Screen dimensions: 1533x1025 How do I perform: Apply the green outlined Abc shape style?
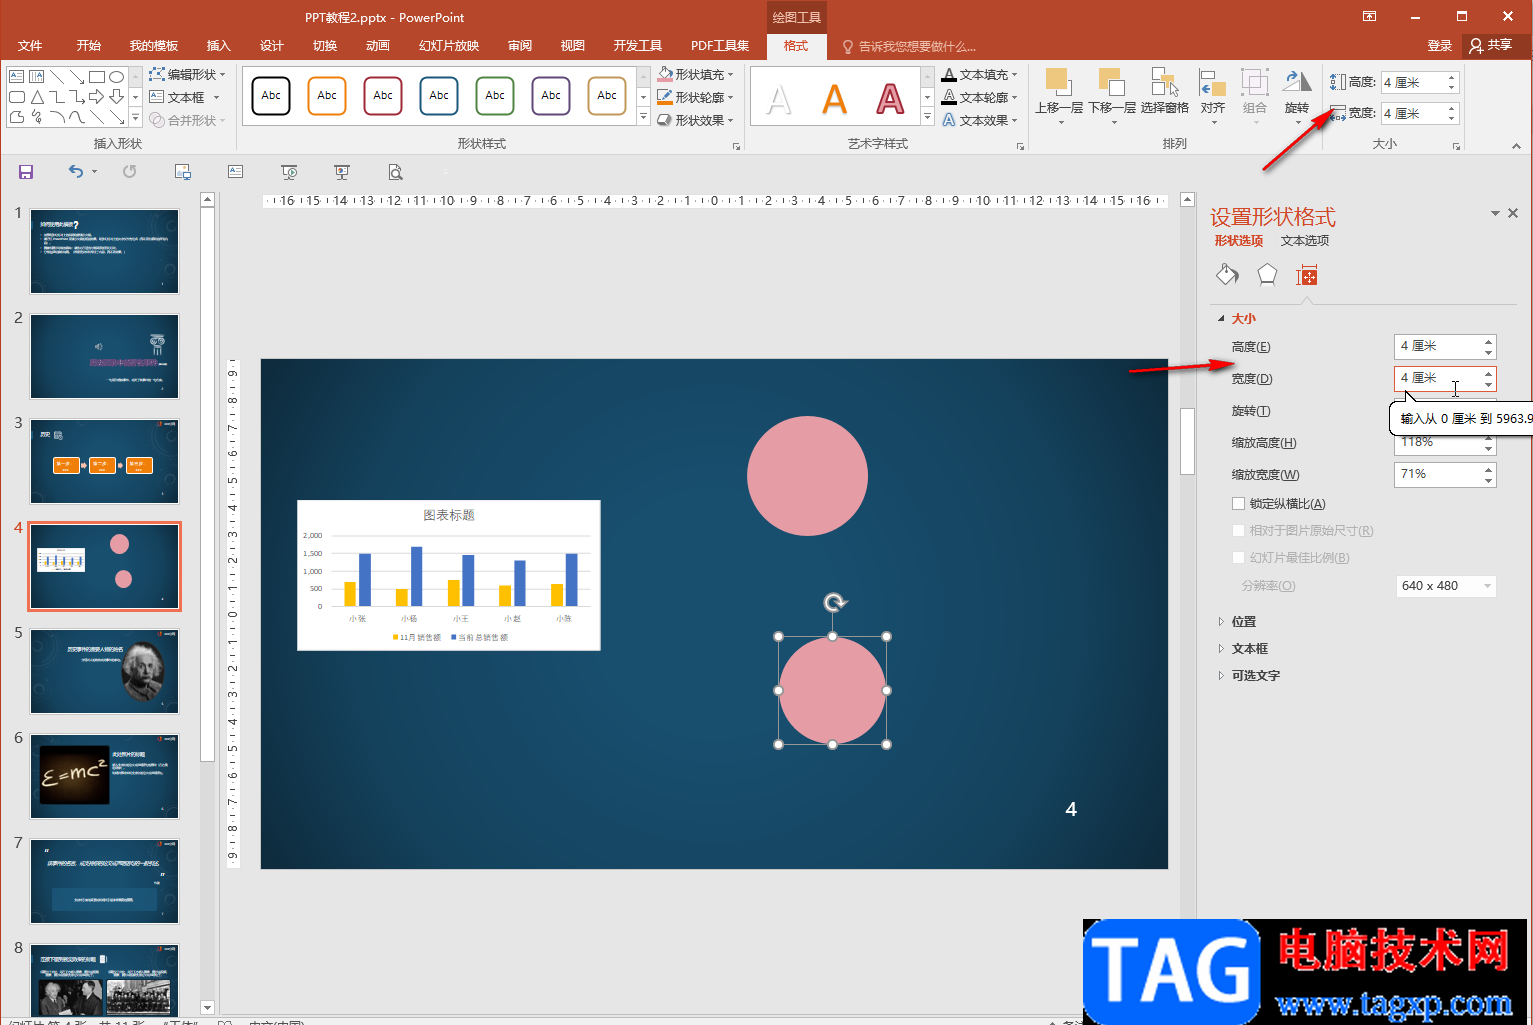(x=495, y=96)
